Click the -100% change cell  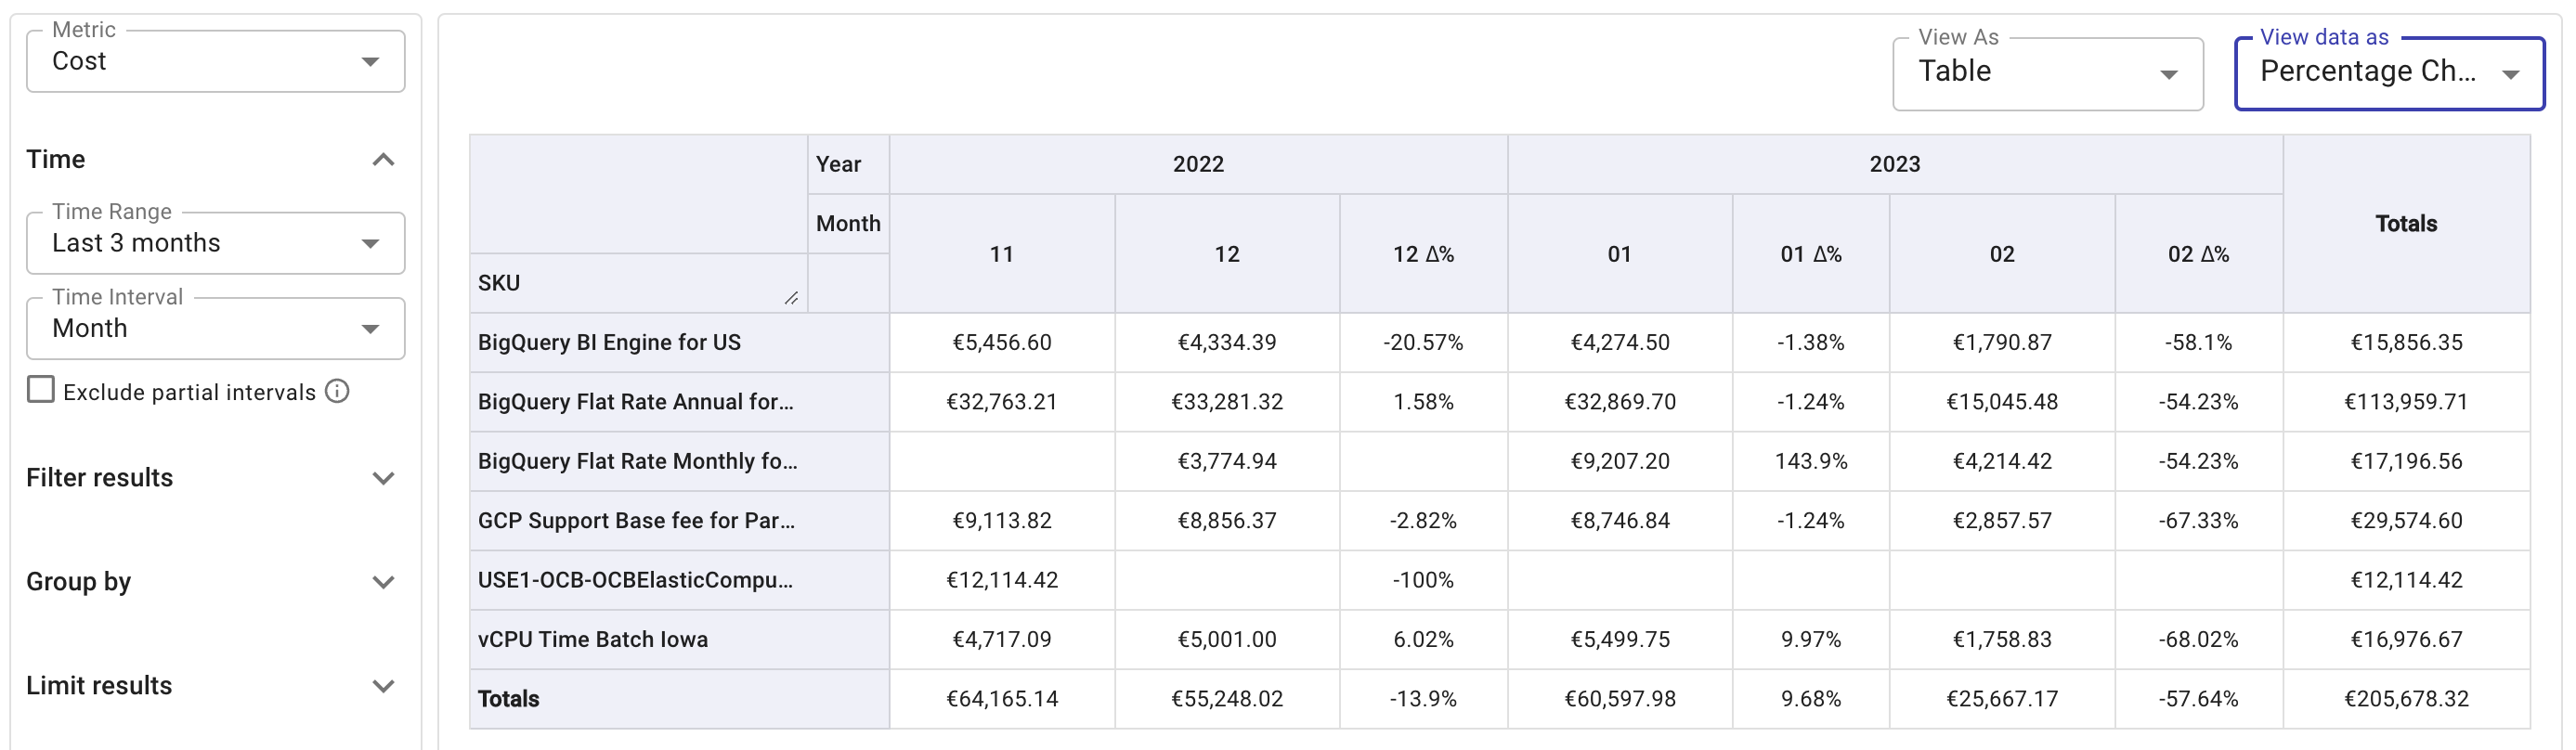point(1424,580)
